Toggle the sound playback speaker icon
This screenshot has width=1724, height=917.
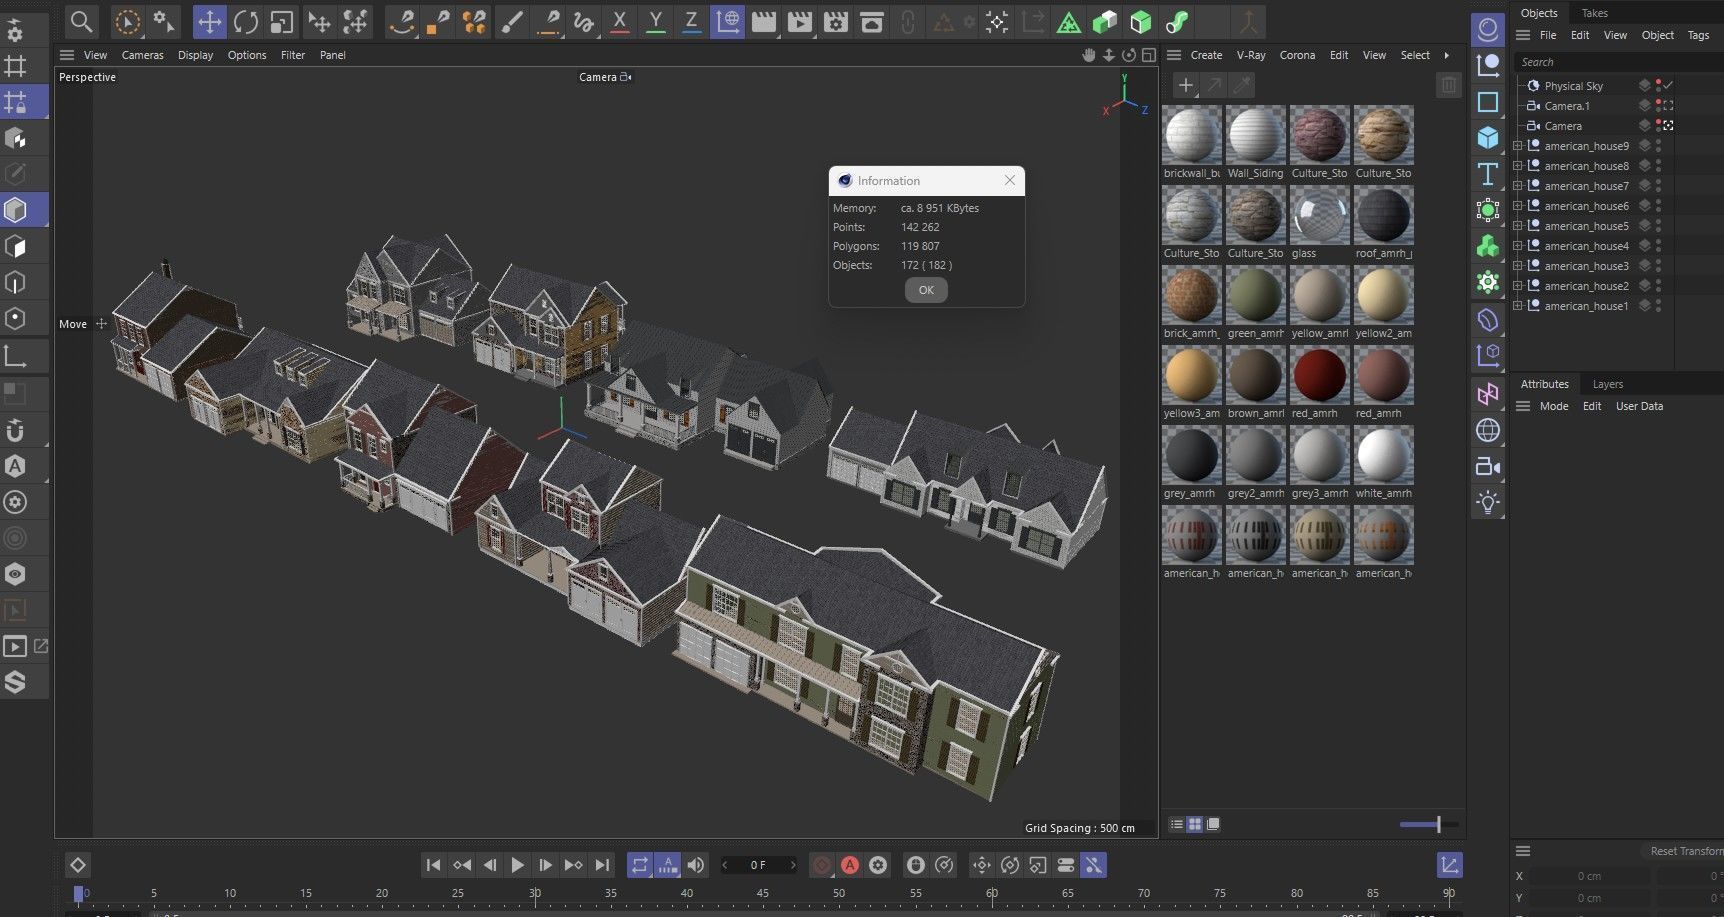696,865
